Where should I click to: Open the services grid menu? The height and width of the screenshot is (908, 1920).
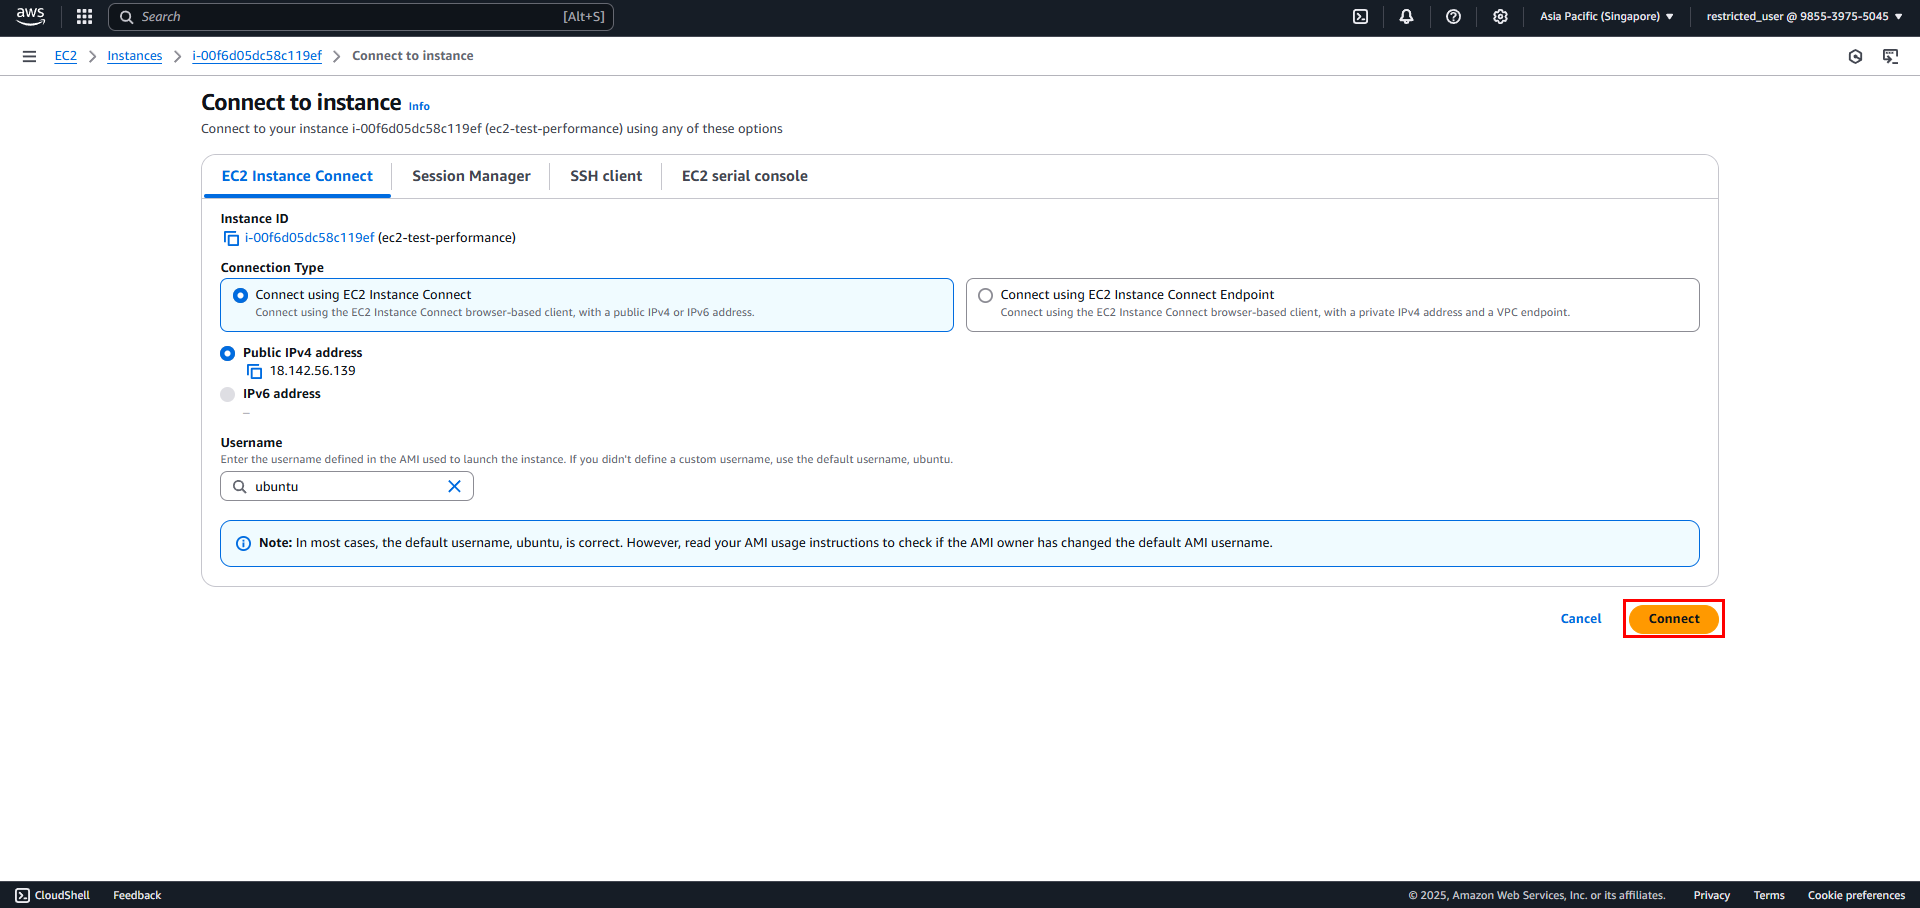(84, 16)
